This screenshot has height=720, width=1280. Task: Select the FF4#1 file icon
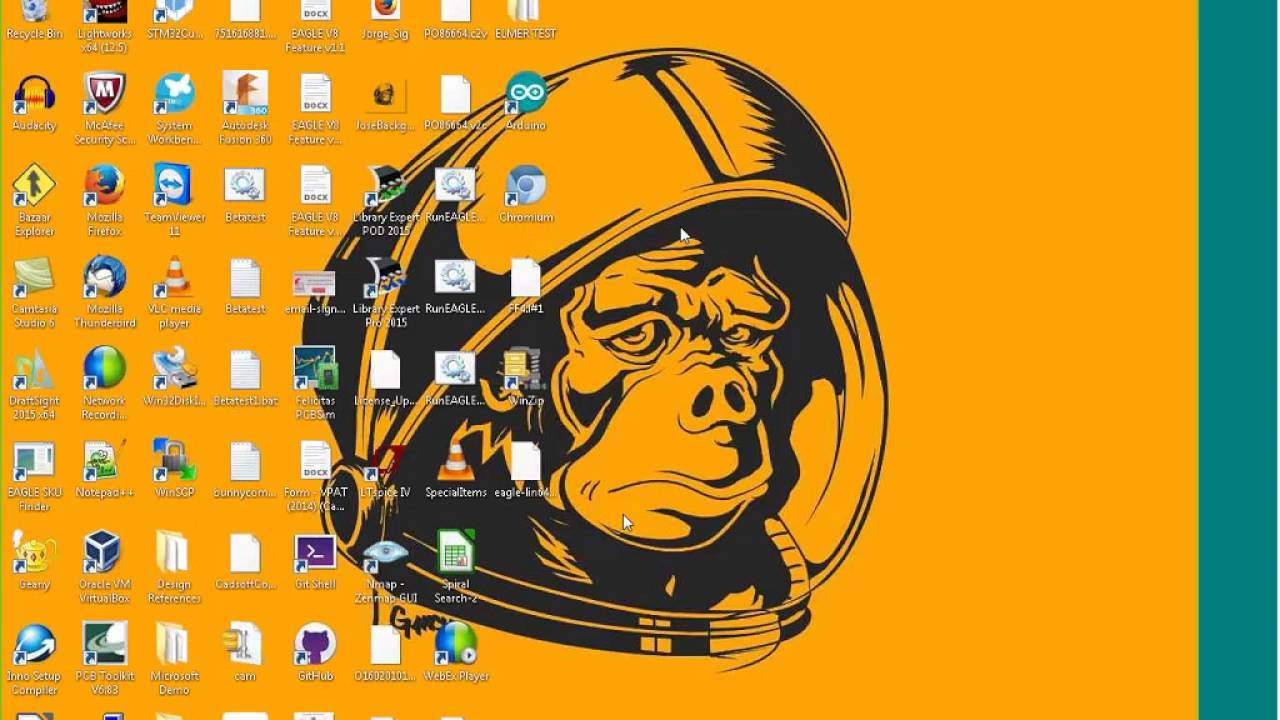coord(526,278)
